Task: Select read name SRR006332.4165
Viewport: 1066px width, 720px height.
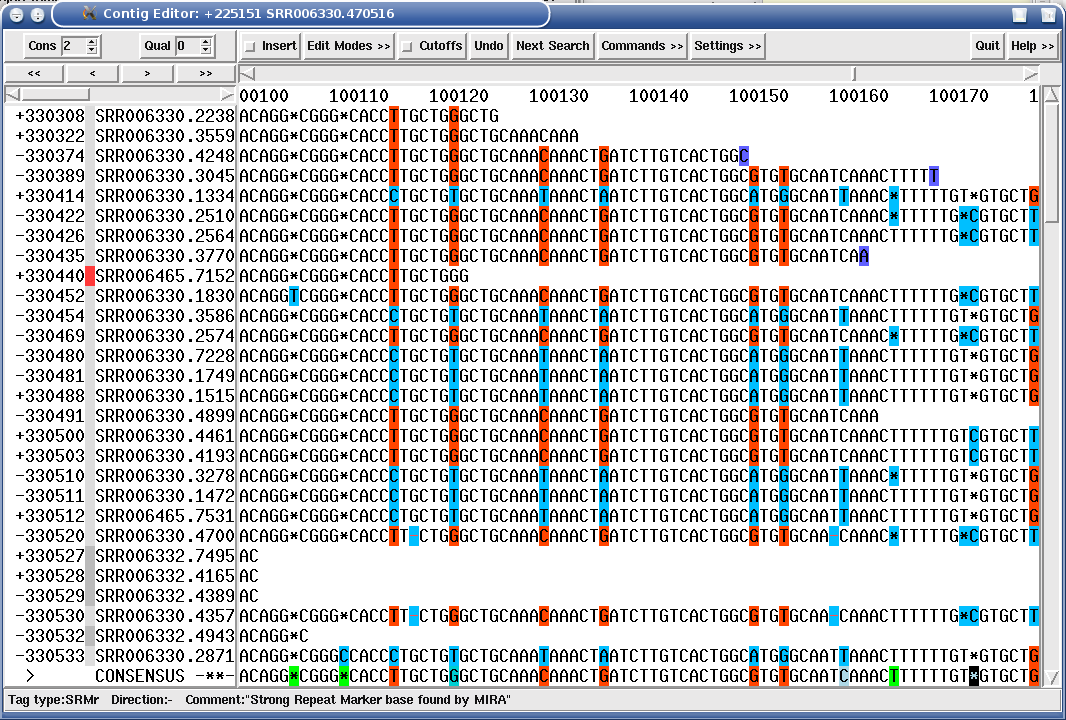Action: click(x=165, y=576)
